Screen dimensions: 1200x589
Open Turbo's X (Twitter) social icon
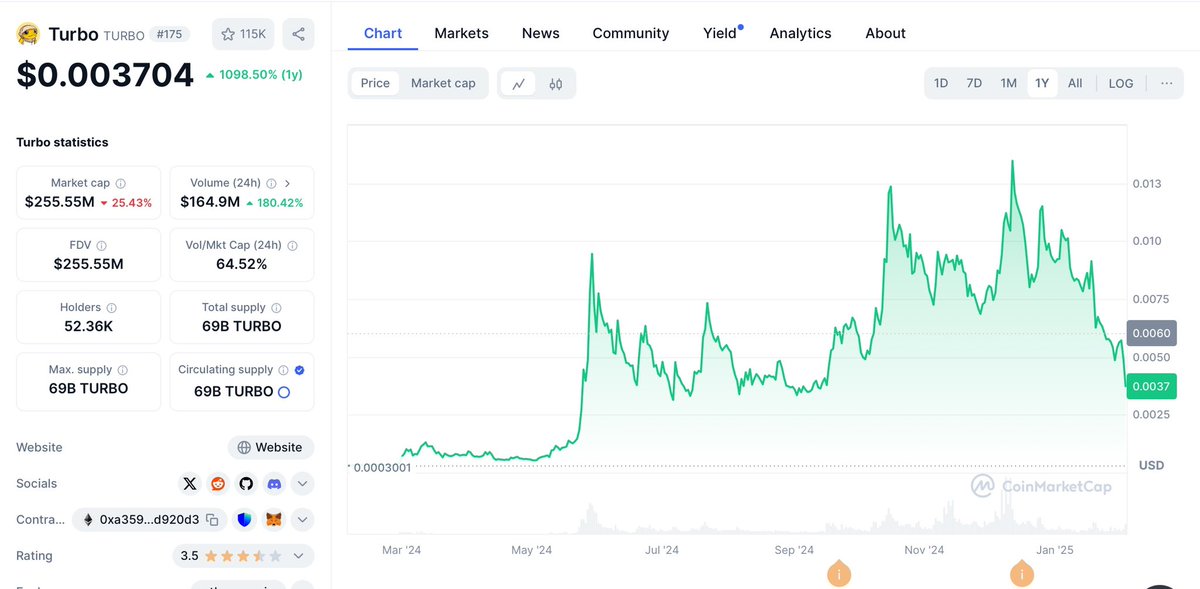pyautogui.click(x=190, y=484)
